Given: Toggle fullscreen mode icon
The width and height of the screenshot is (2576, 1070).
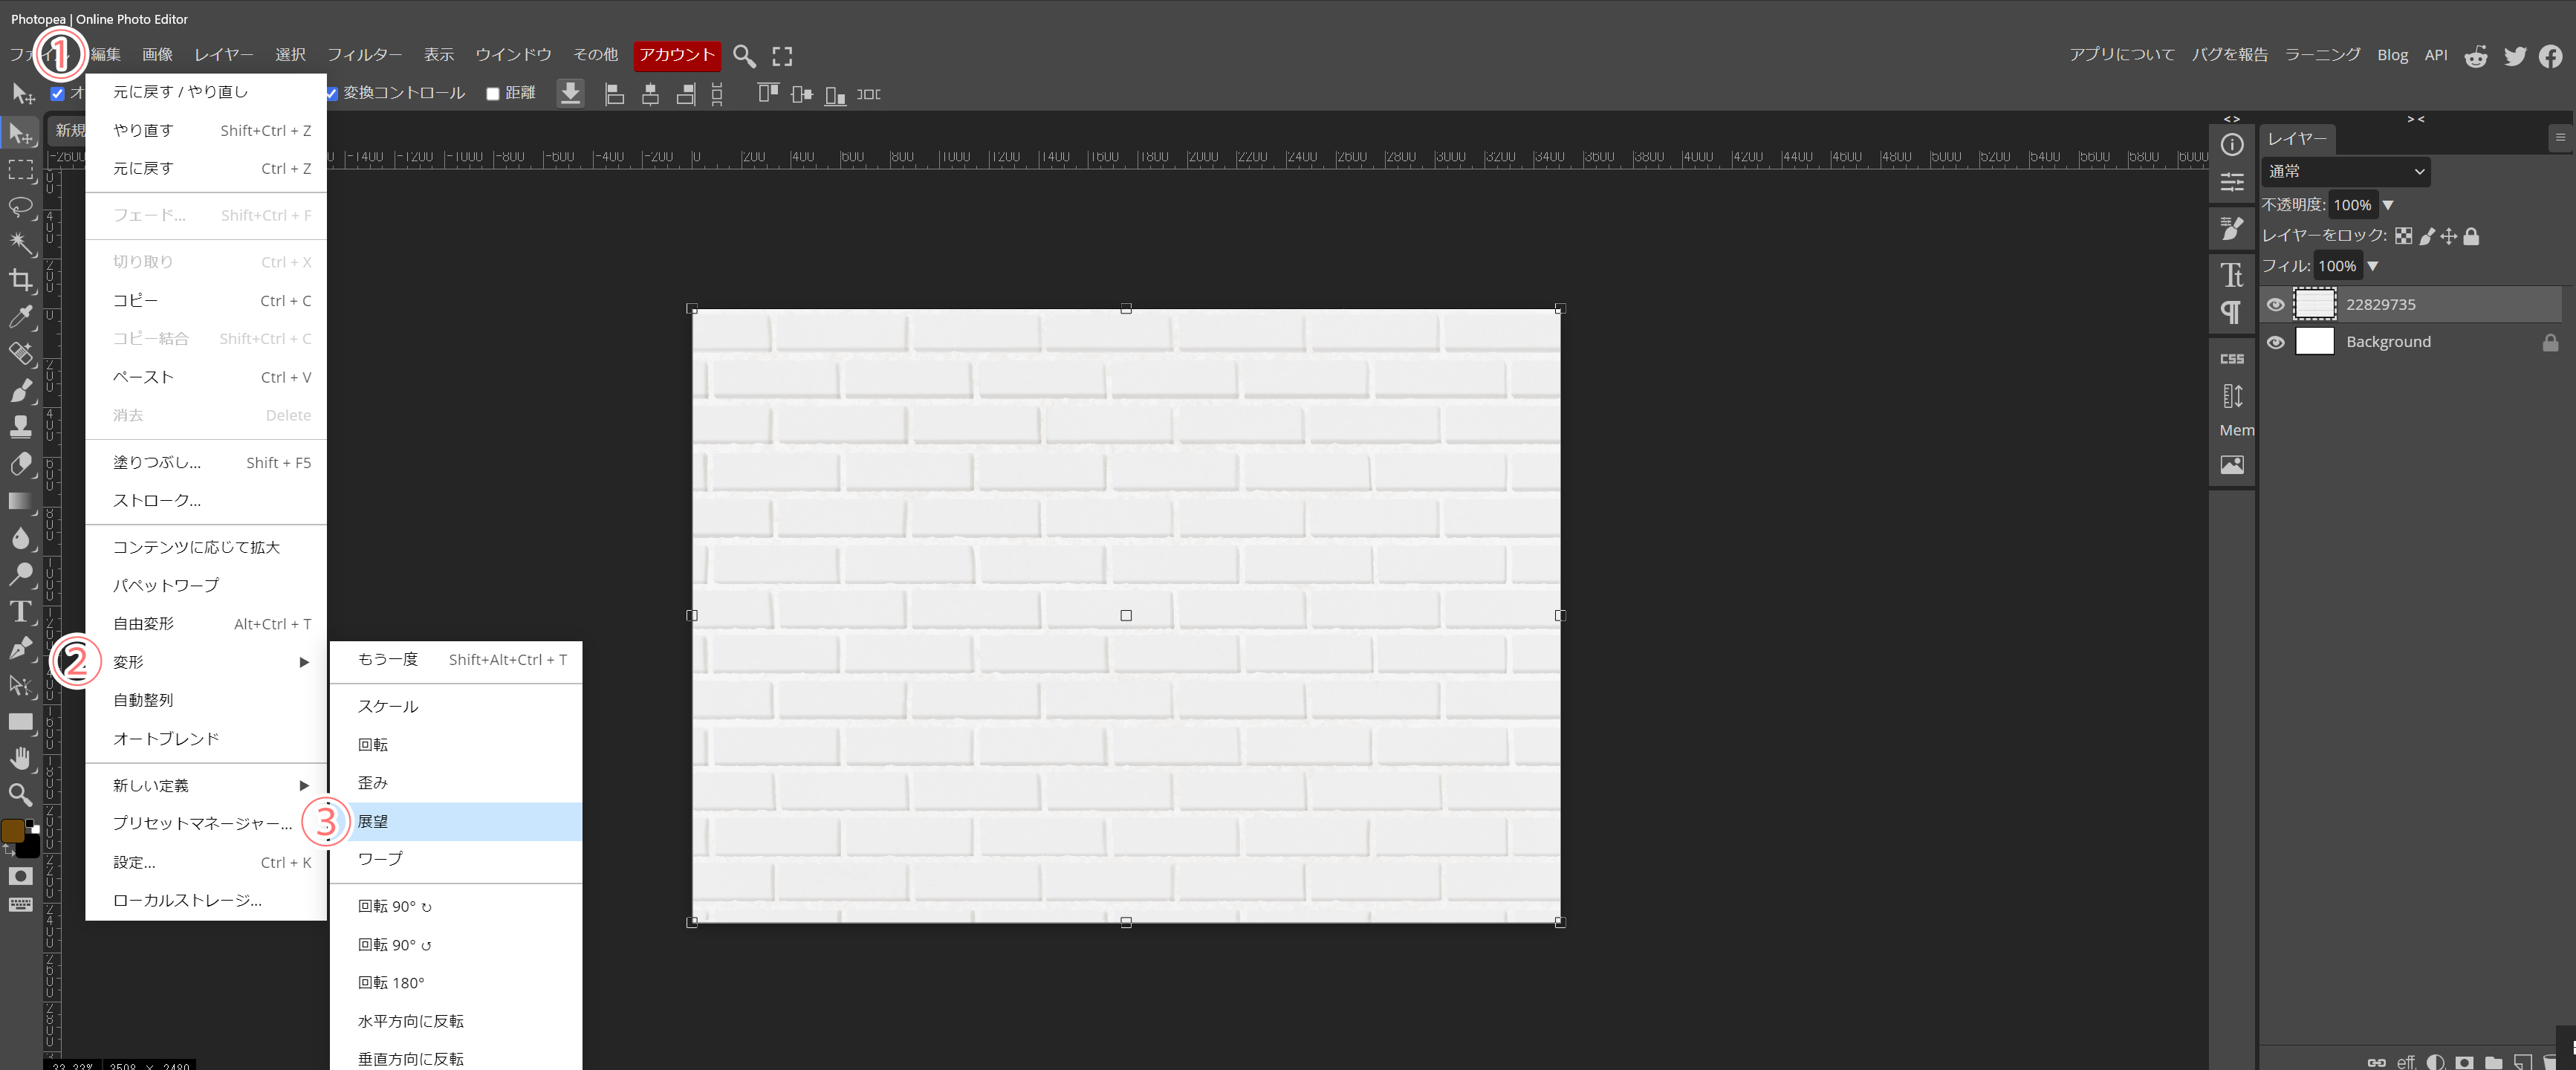Looking at the screenshot, I should pos(782,56).
